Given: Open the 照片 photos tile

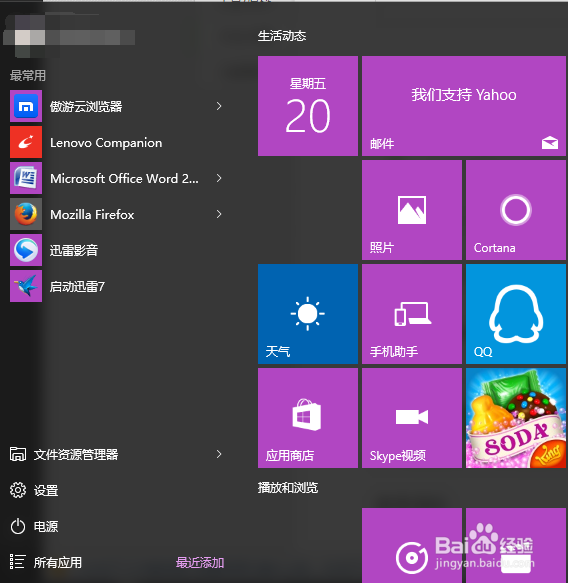Looking at the screenshot, I should pos(412,210).
